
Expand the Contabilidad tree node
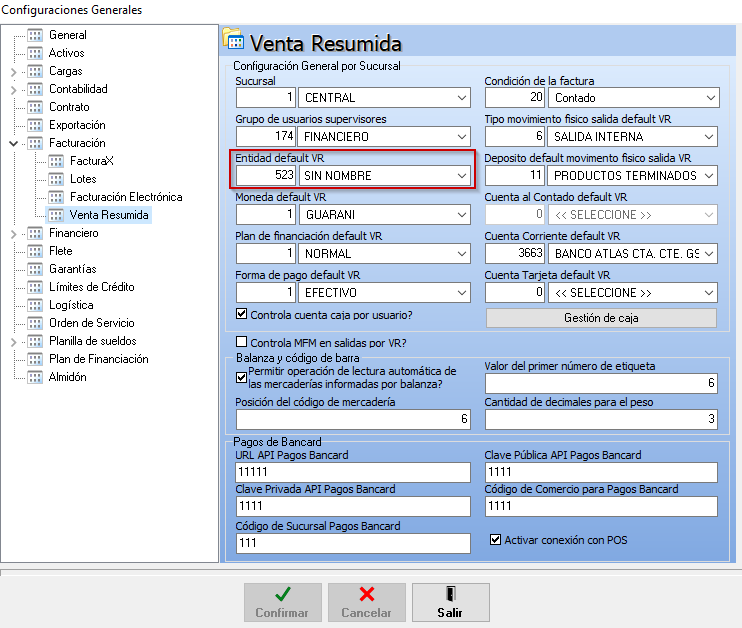13,90
